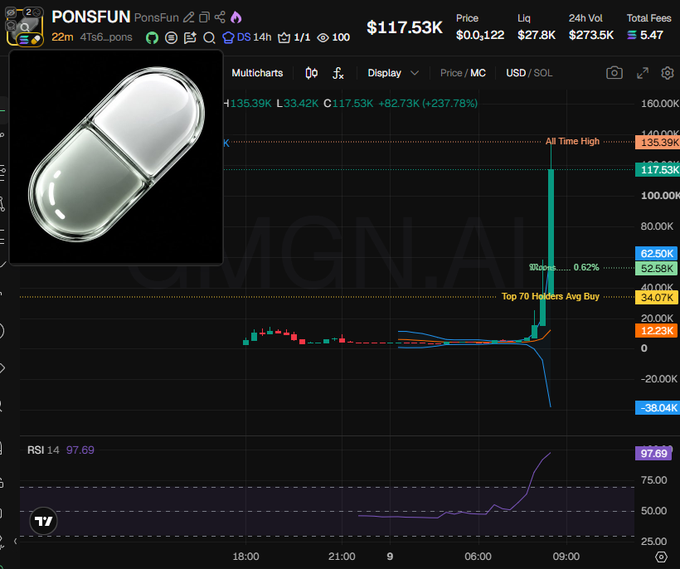Open the GitHub icon link
The width and height of the screenshot is (680, 569).
pos(152,38)
